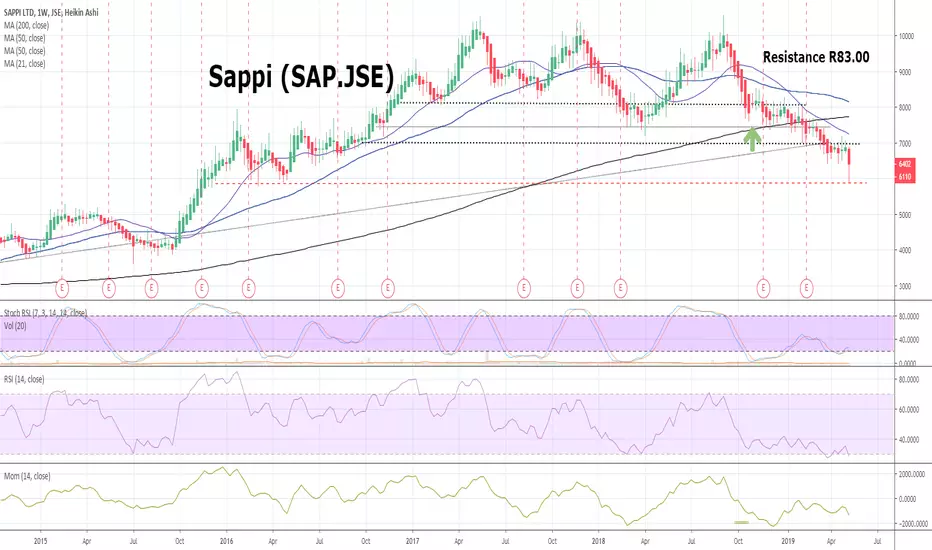Select the earnings marker around February 2018
Viewport: 932px width, 550px height.
pos(621,289)
